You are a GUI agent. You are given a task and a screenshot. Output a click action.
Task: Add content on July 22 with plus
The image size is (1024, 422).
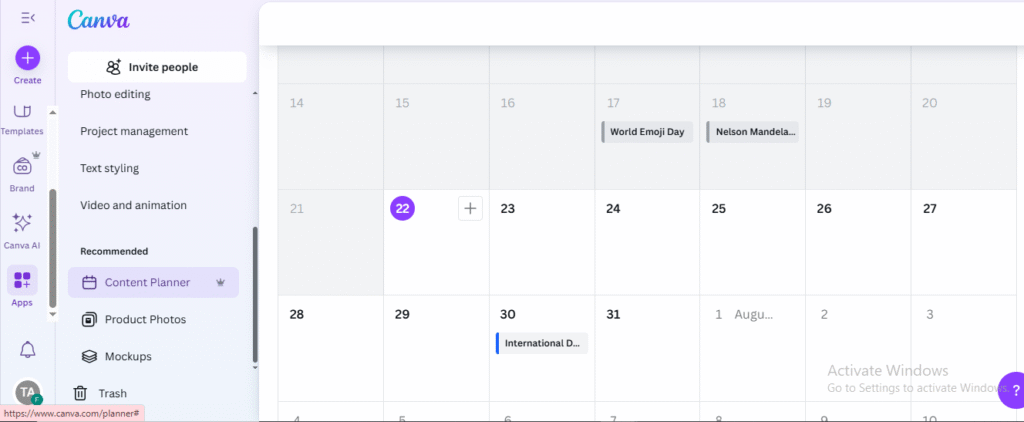[x=470, y=209]
